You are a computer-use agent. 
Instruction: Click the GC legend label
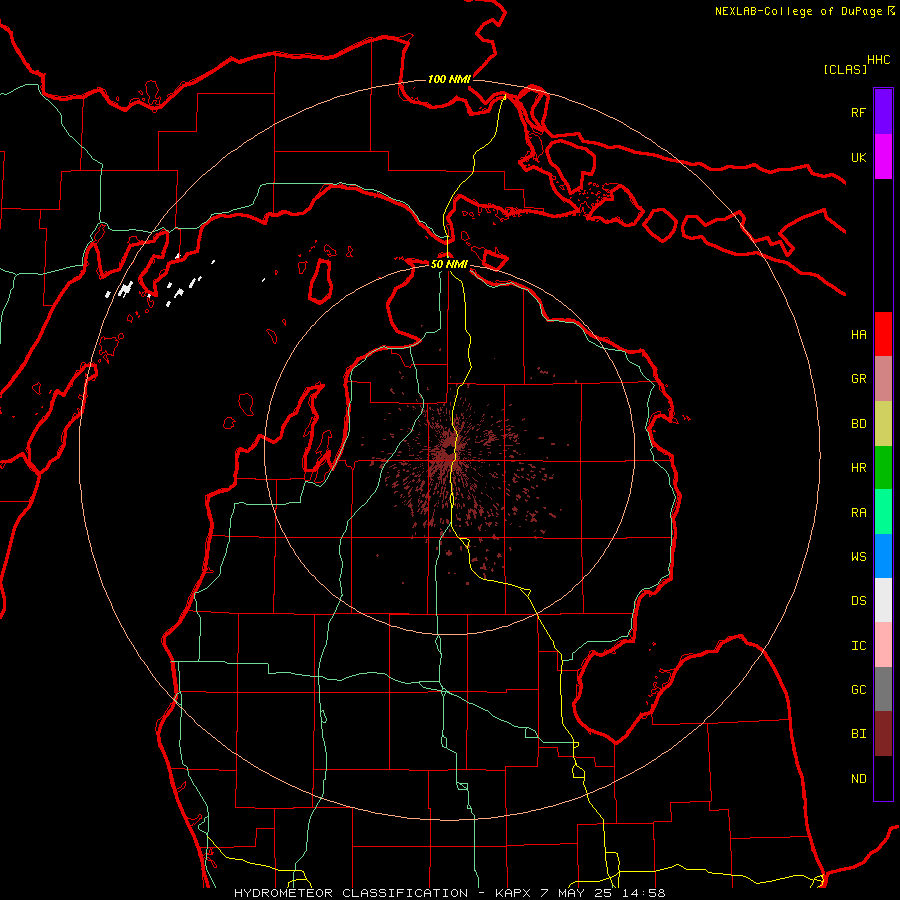(x=858, y=690)
